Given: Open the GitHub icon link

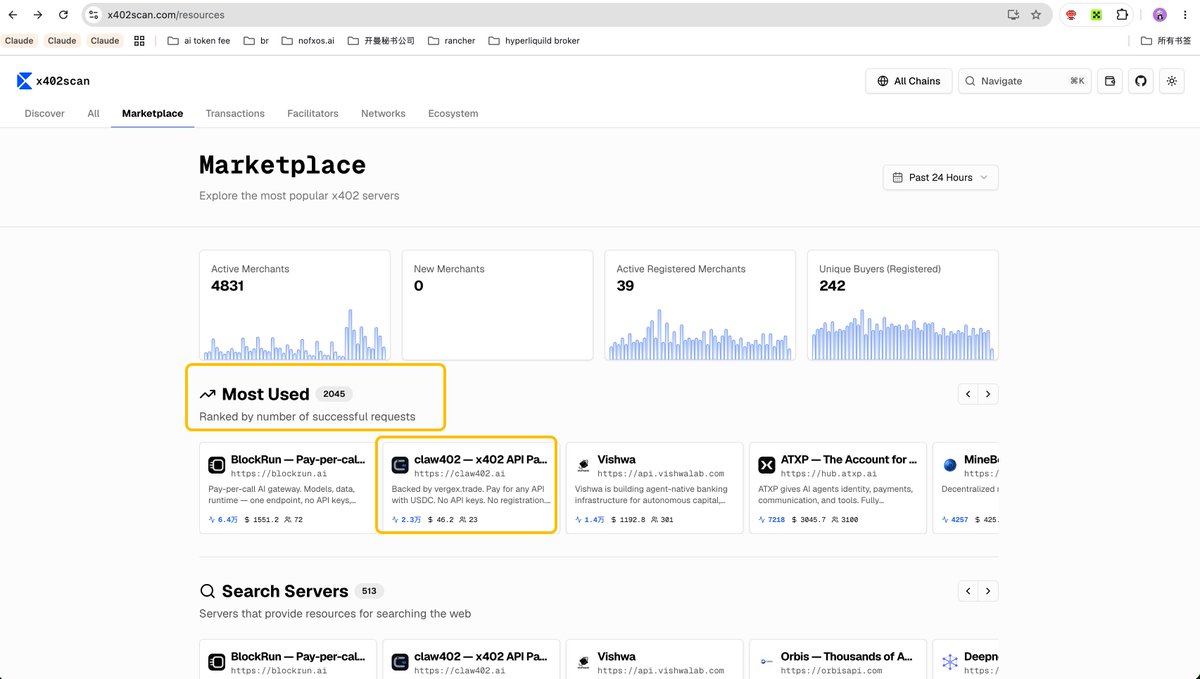Looking at the screenshot, I should (x=1141, y=81).
